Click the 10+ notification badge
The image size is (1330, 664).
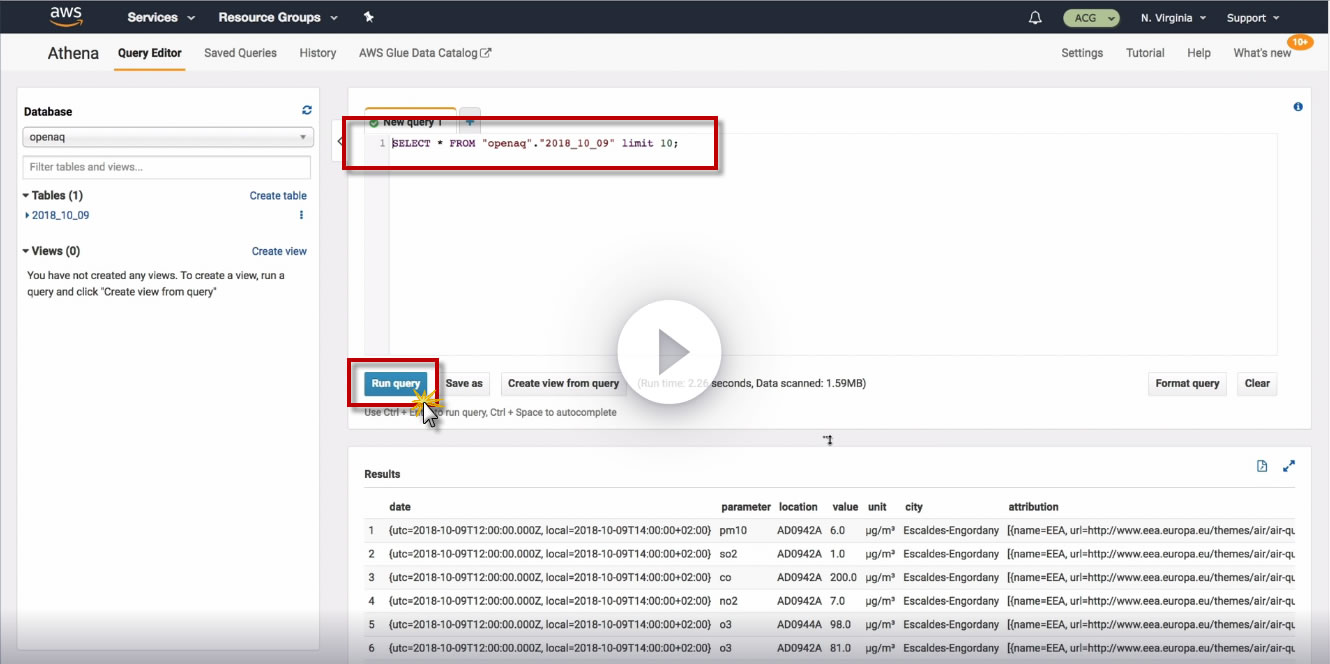tap(1300, 42)
